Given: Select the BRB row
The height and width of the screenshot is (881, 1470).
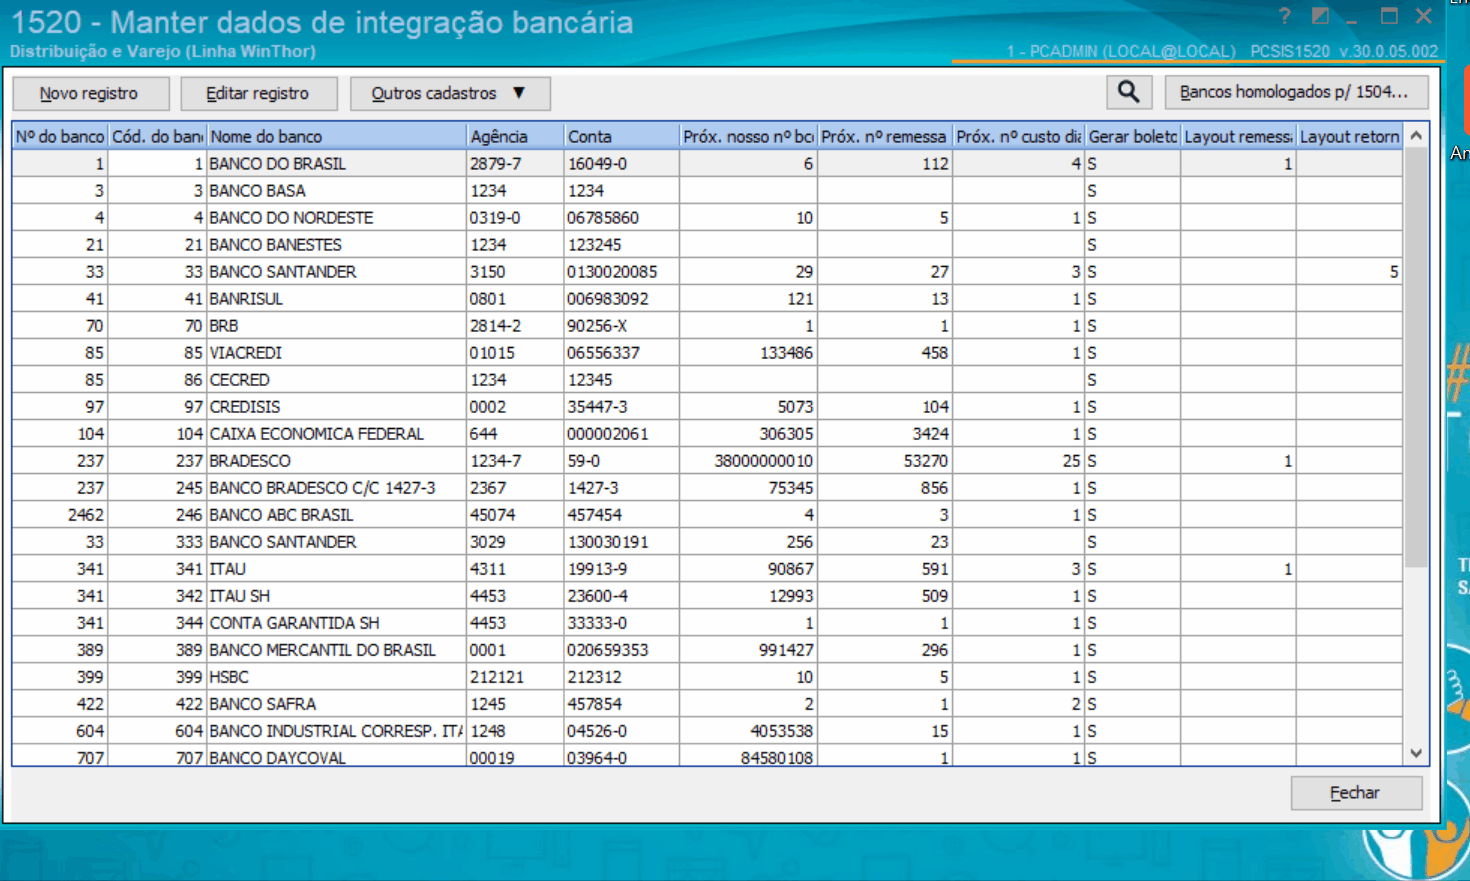Looking at the screenshot, I should 707,325.
